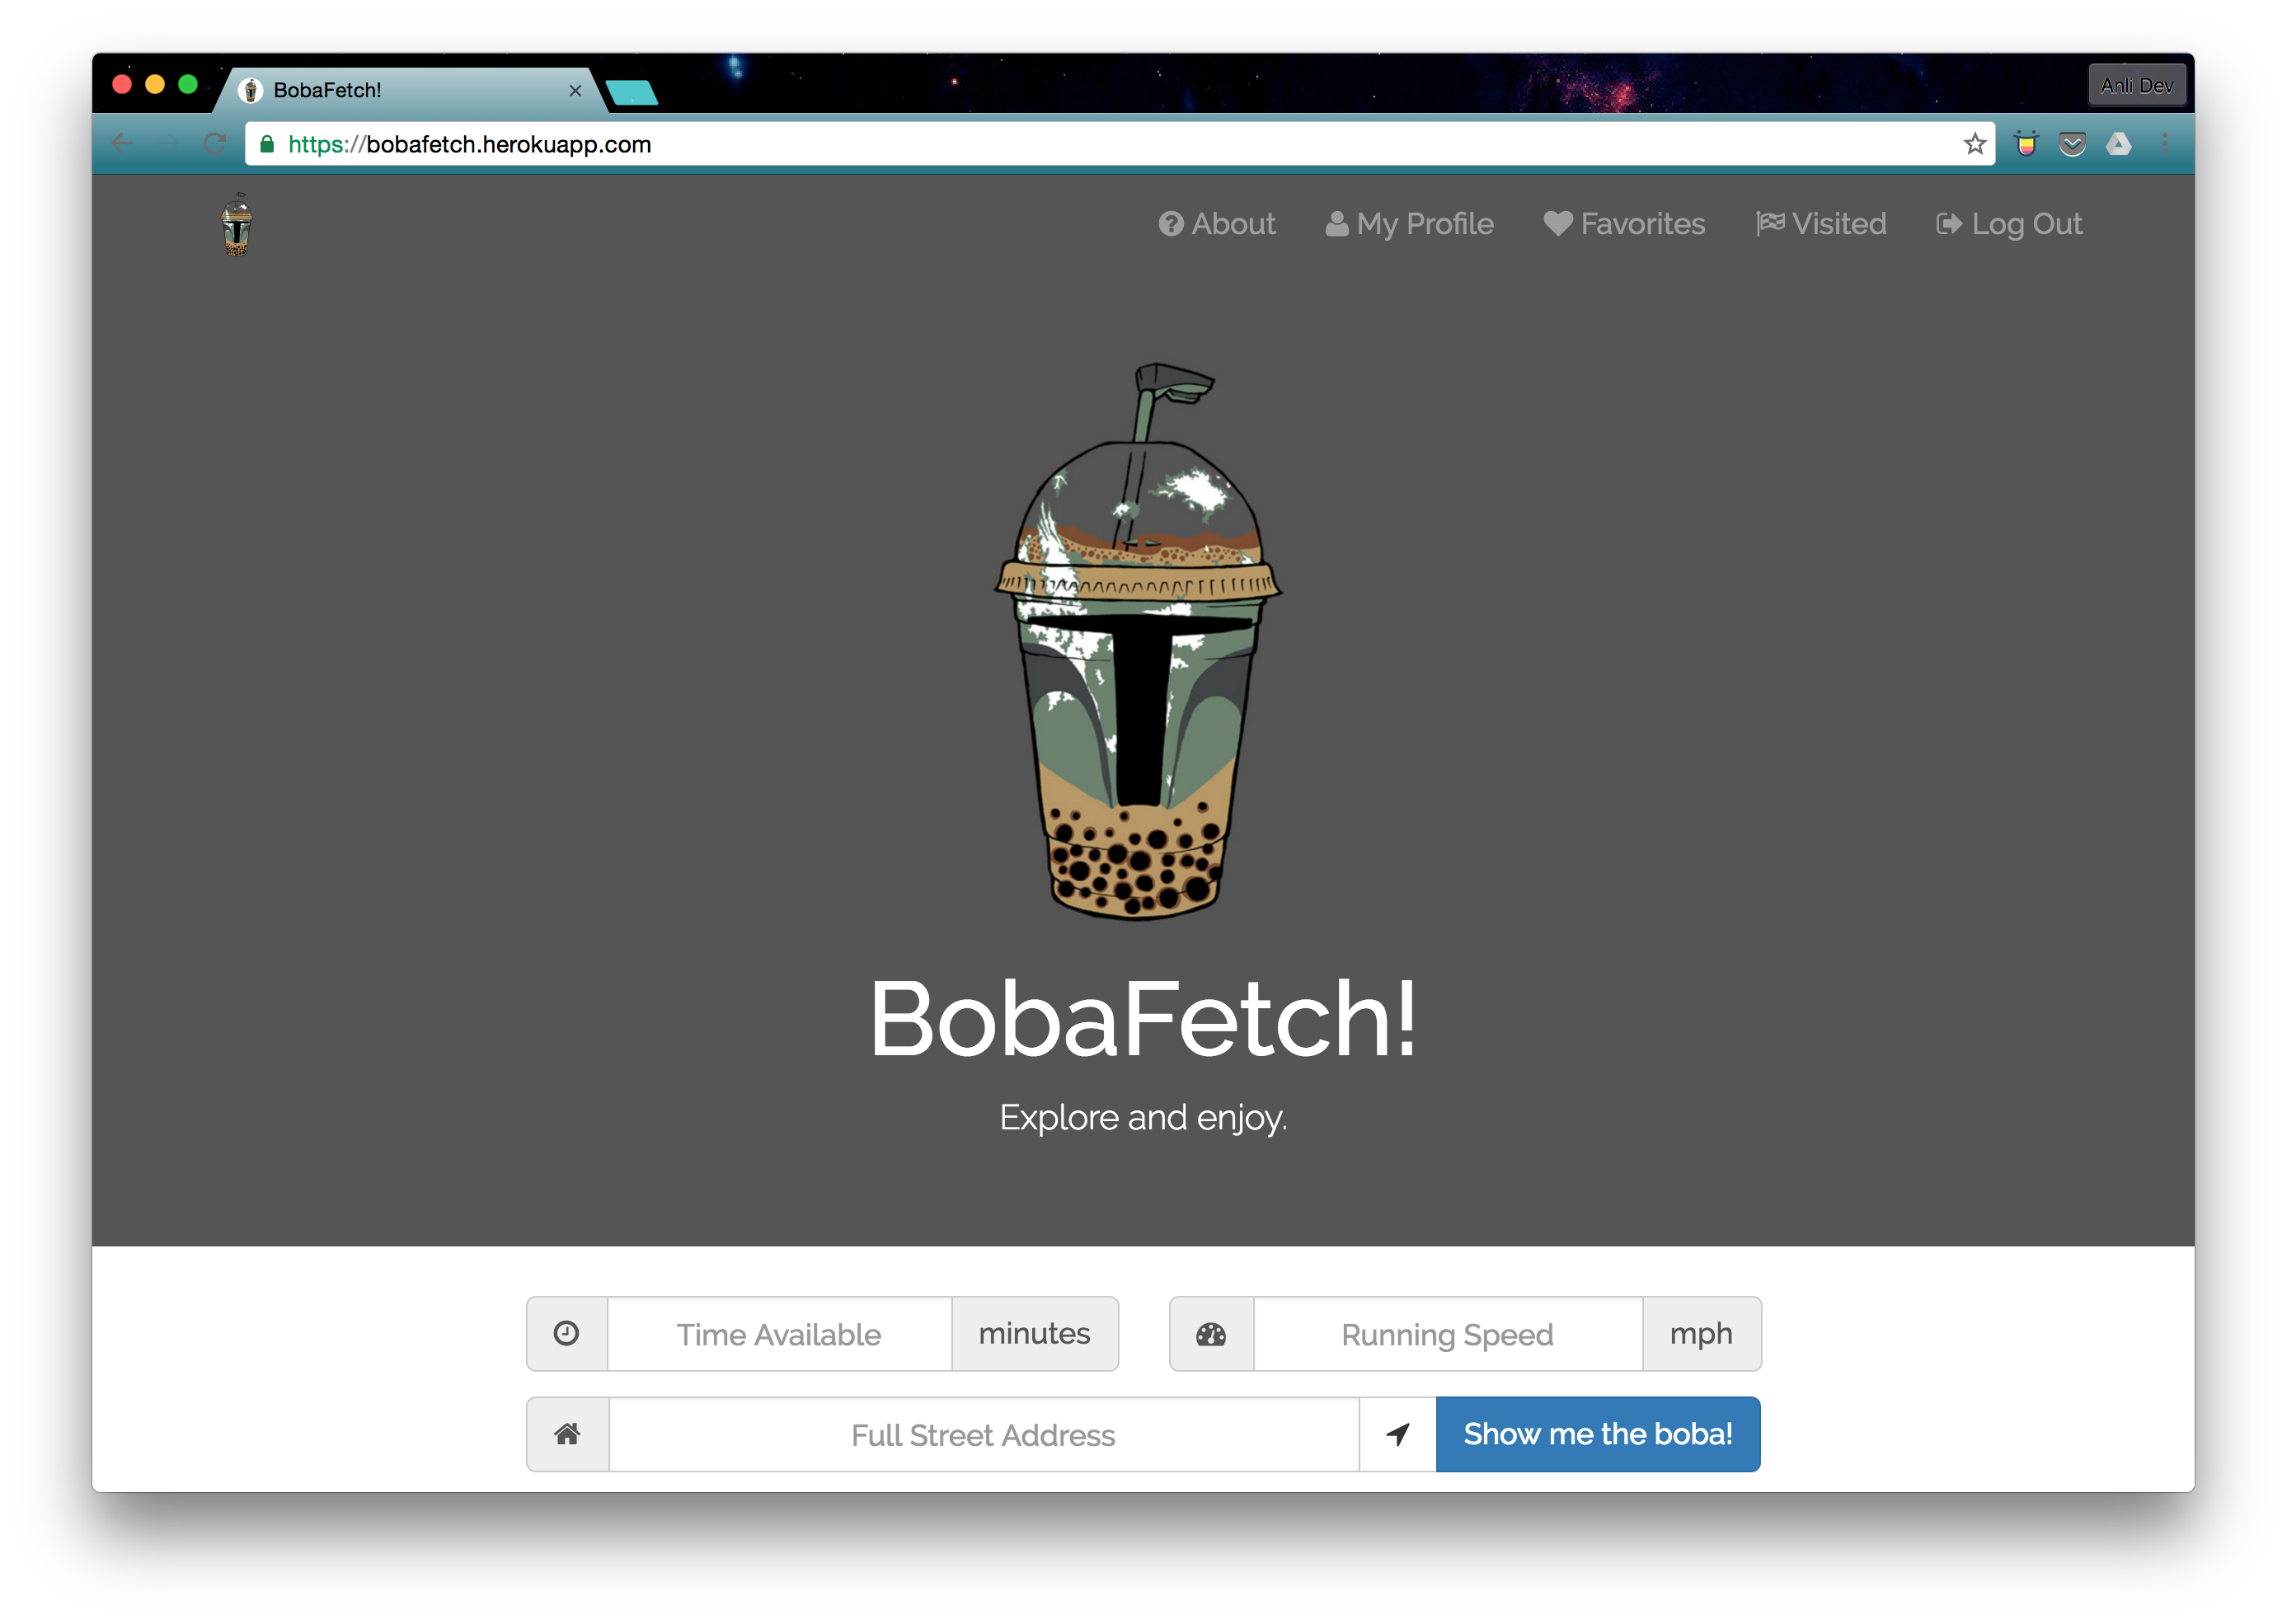Image resolution: width=2287 pixels, height=1624 pixels.
Task: Open the About page link
Action: coord(1217,224)
